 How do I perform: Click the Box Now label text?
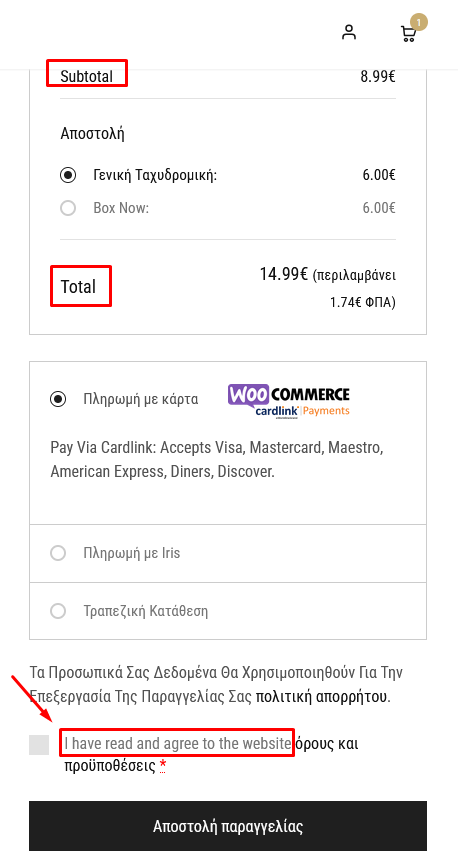coord(121,208)
